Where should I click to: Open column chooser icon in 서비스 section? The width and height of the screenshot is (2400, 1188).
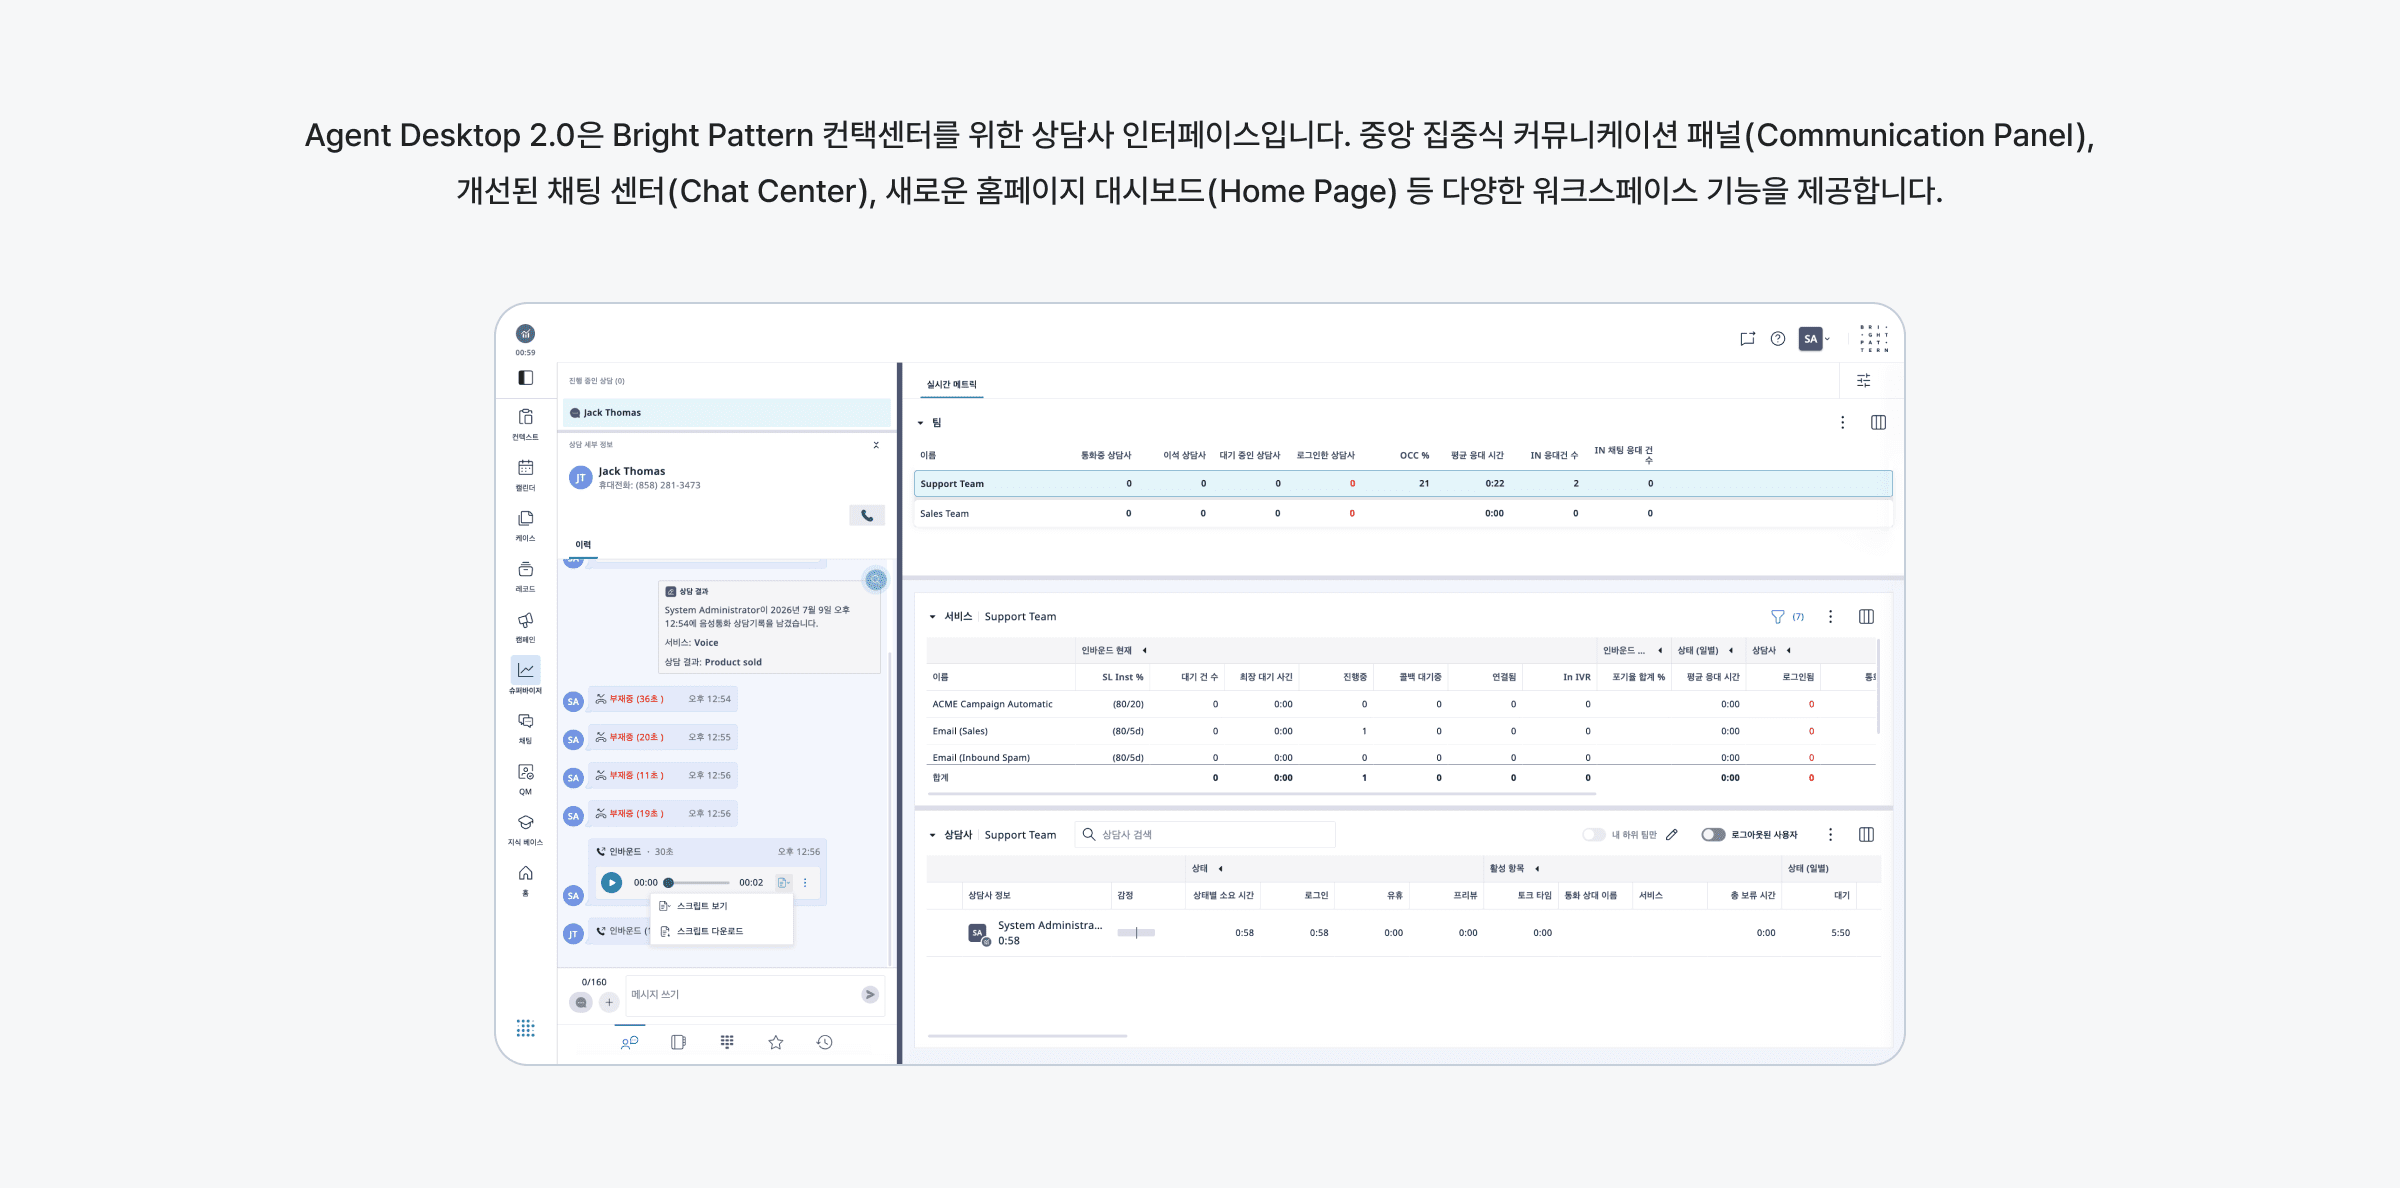1866,617
